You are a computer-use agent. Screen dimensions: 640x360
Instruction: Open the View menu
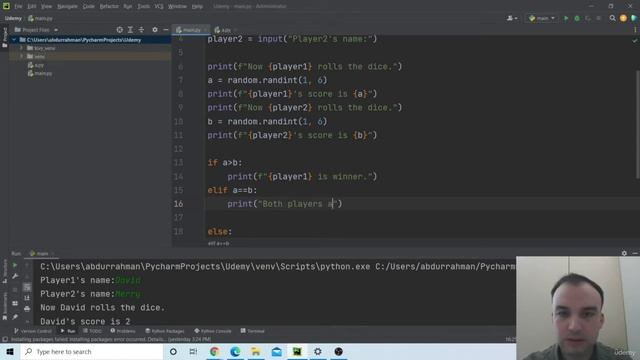tap(47, 7)
